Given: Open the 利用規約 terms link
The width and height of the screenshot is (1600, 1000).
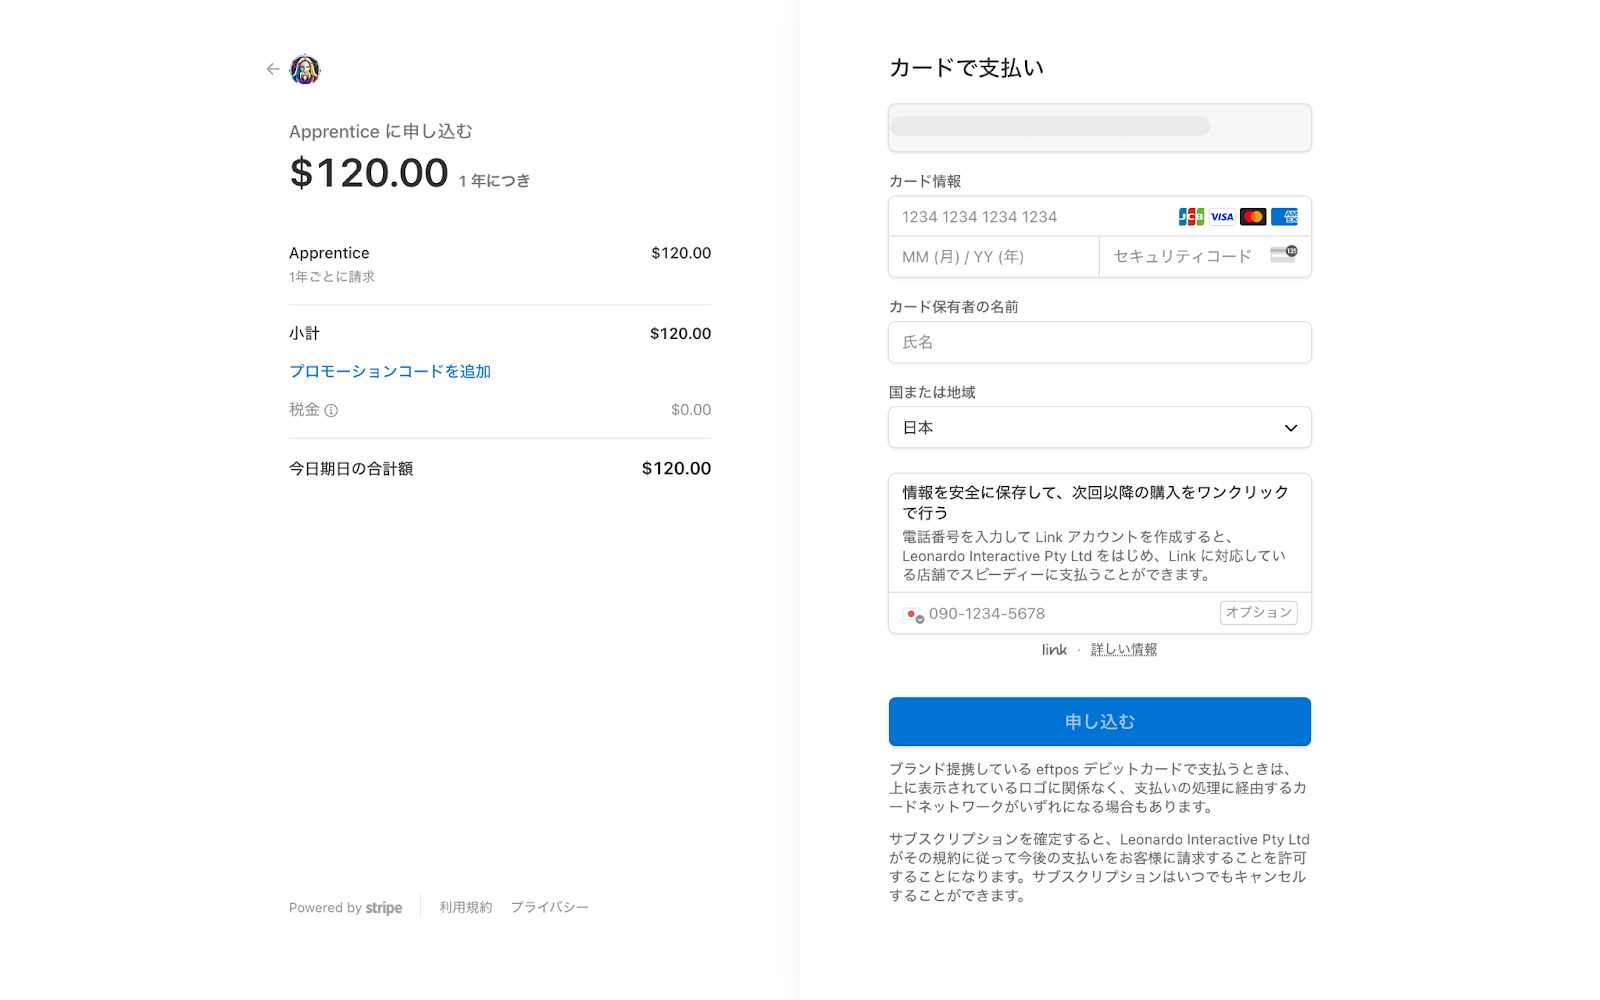Looking at the screenshot, I should [x=466, y=907].
